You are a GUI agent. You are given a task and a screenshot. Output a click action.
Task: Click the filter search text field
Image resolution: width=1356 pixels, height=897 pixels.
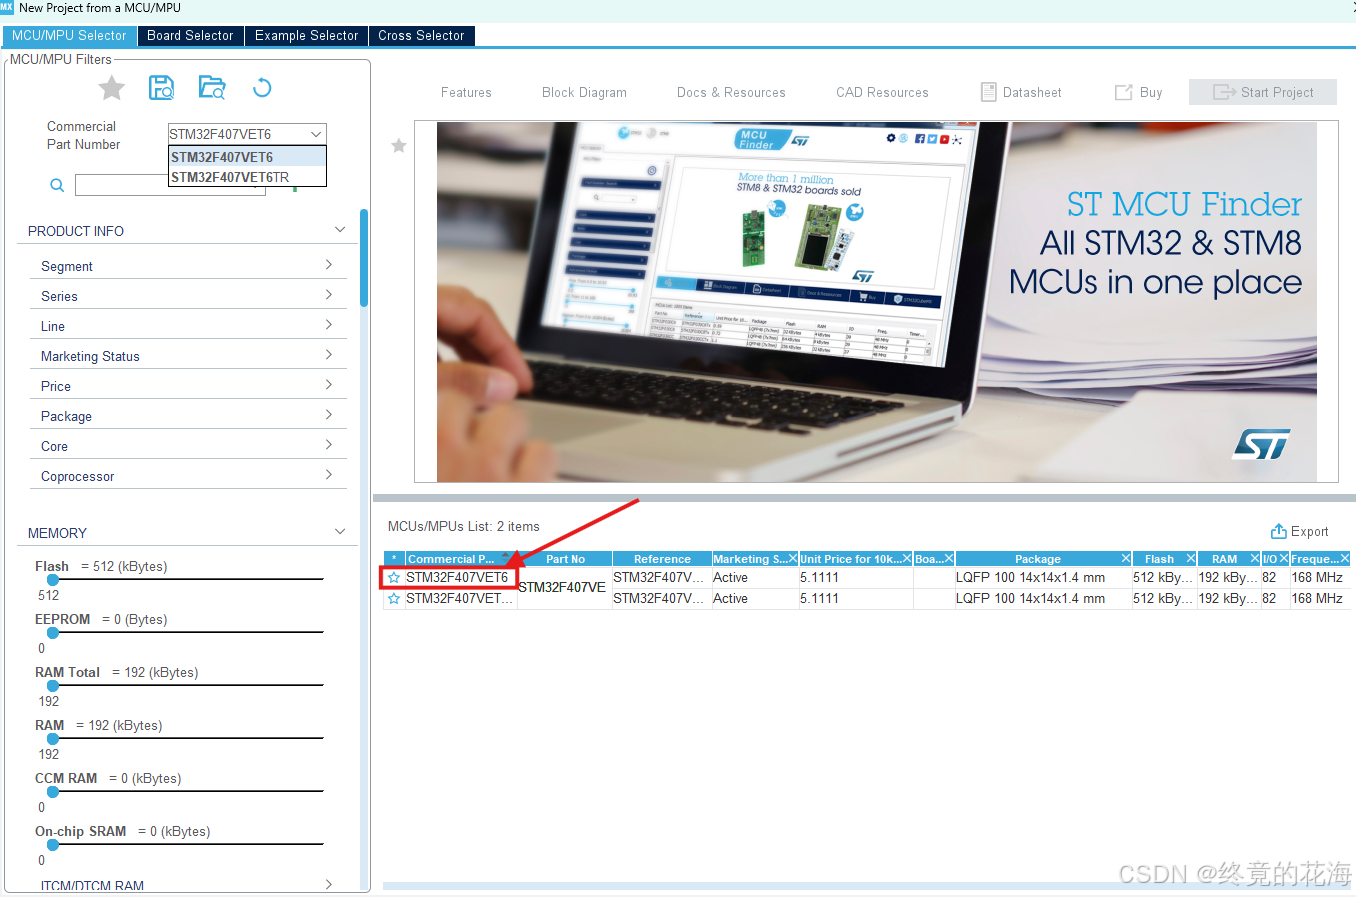pyautogui.click(x=170, y=185)
